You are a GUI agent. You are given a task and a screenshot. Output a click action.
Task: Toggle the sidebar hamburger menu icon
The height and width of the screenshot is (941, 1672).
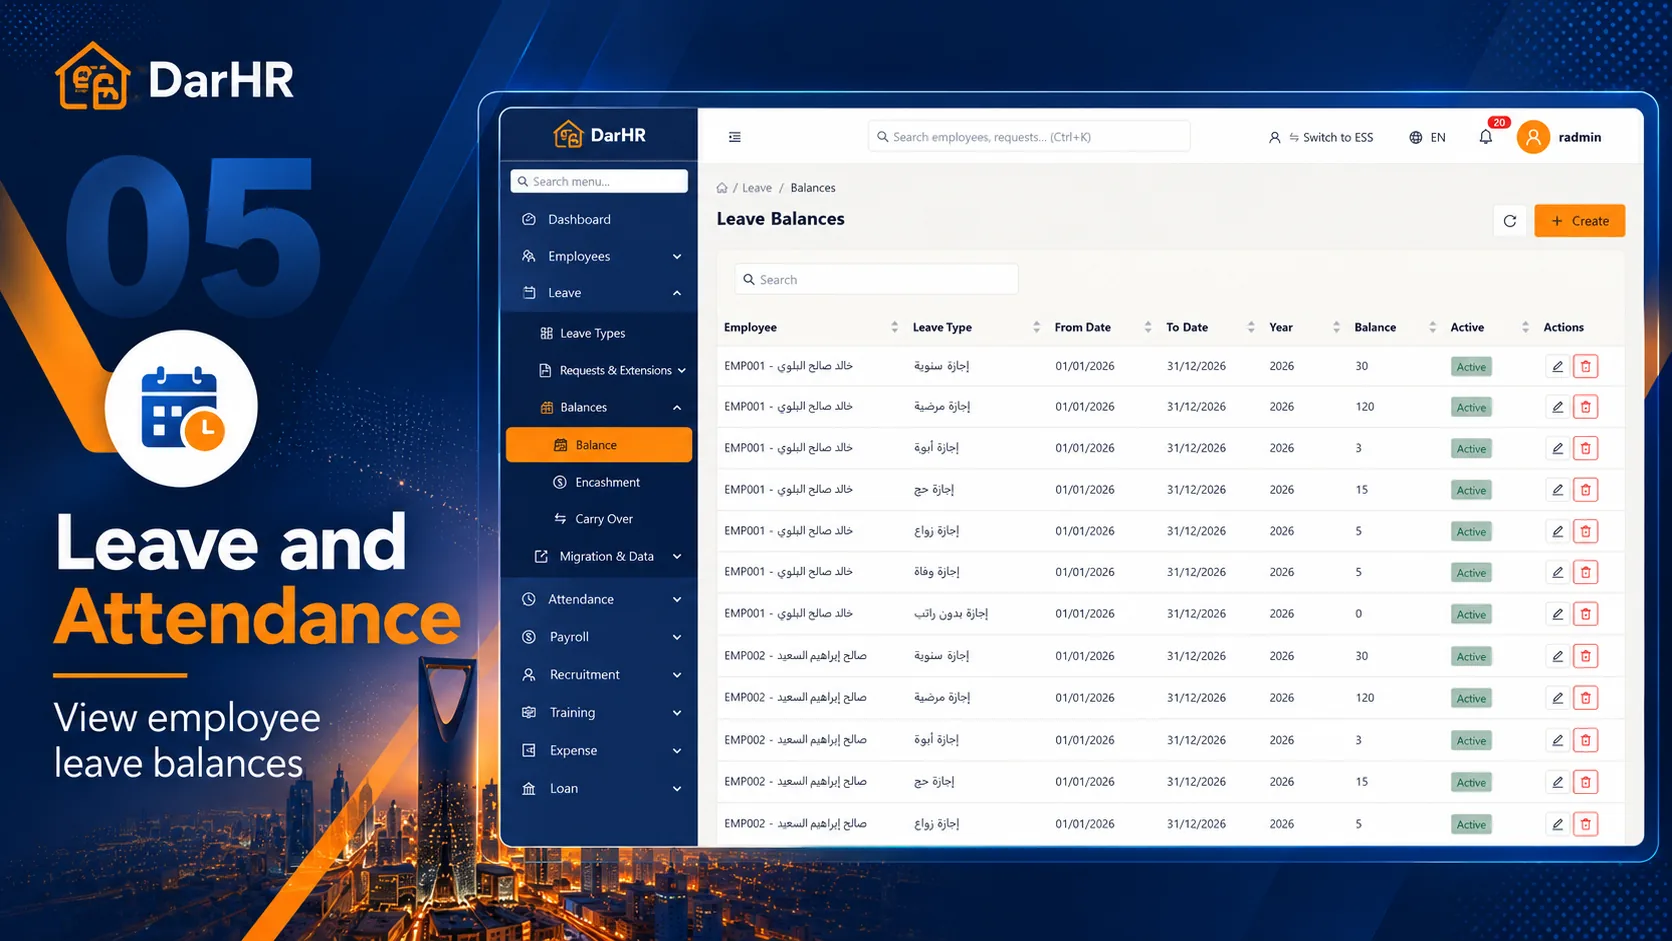pyautogui.click(x=735, y=137)
